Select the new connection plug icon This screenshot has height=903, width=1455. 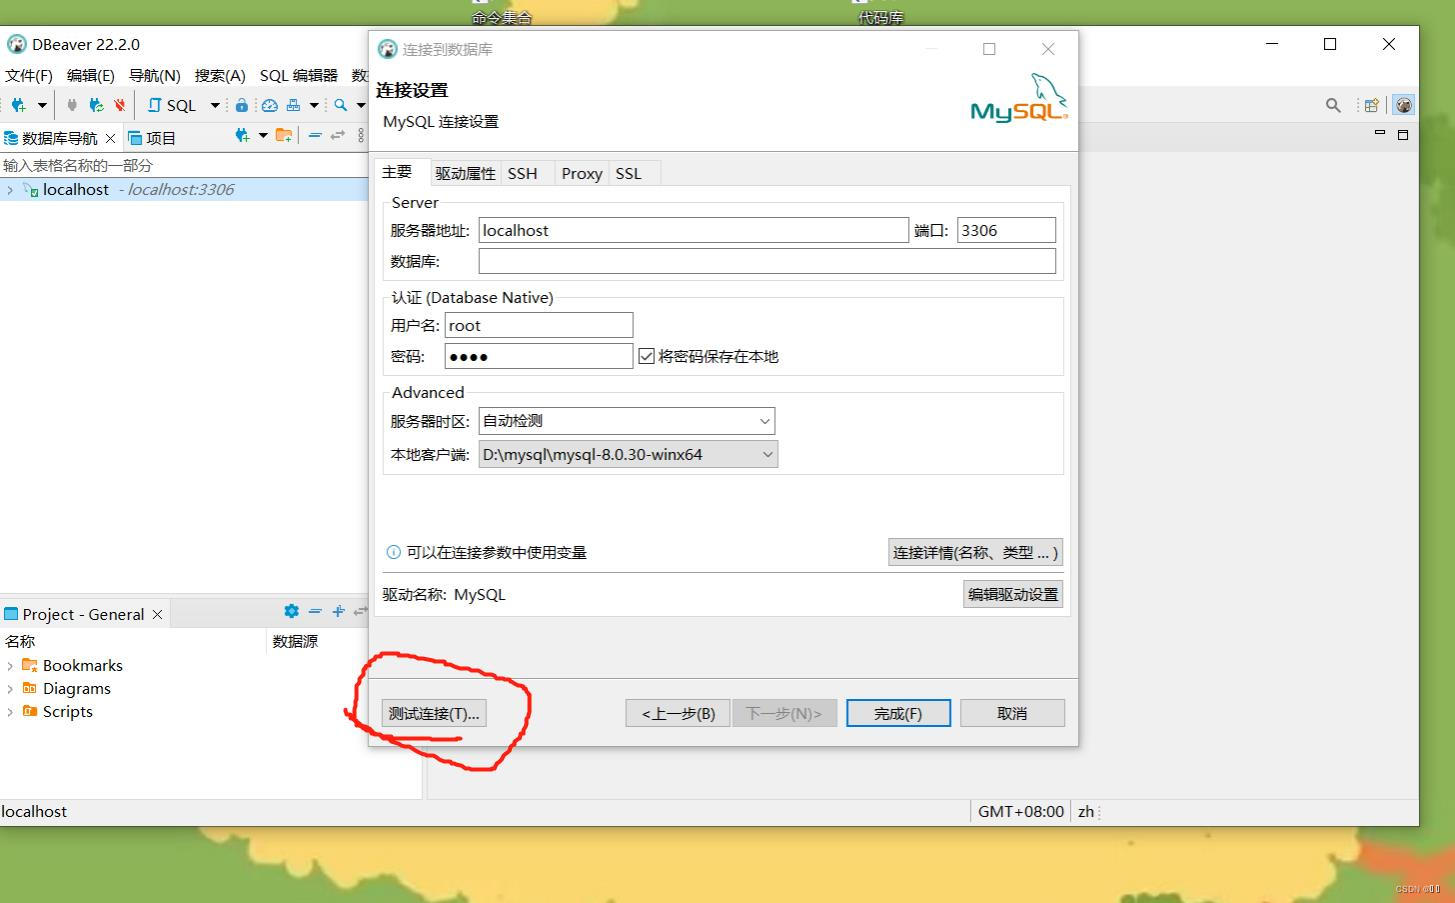17,104
